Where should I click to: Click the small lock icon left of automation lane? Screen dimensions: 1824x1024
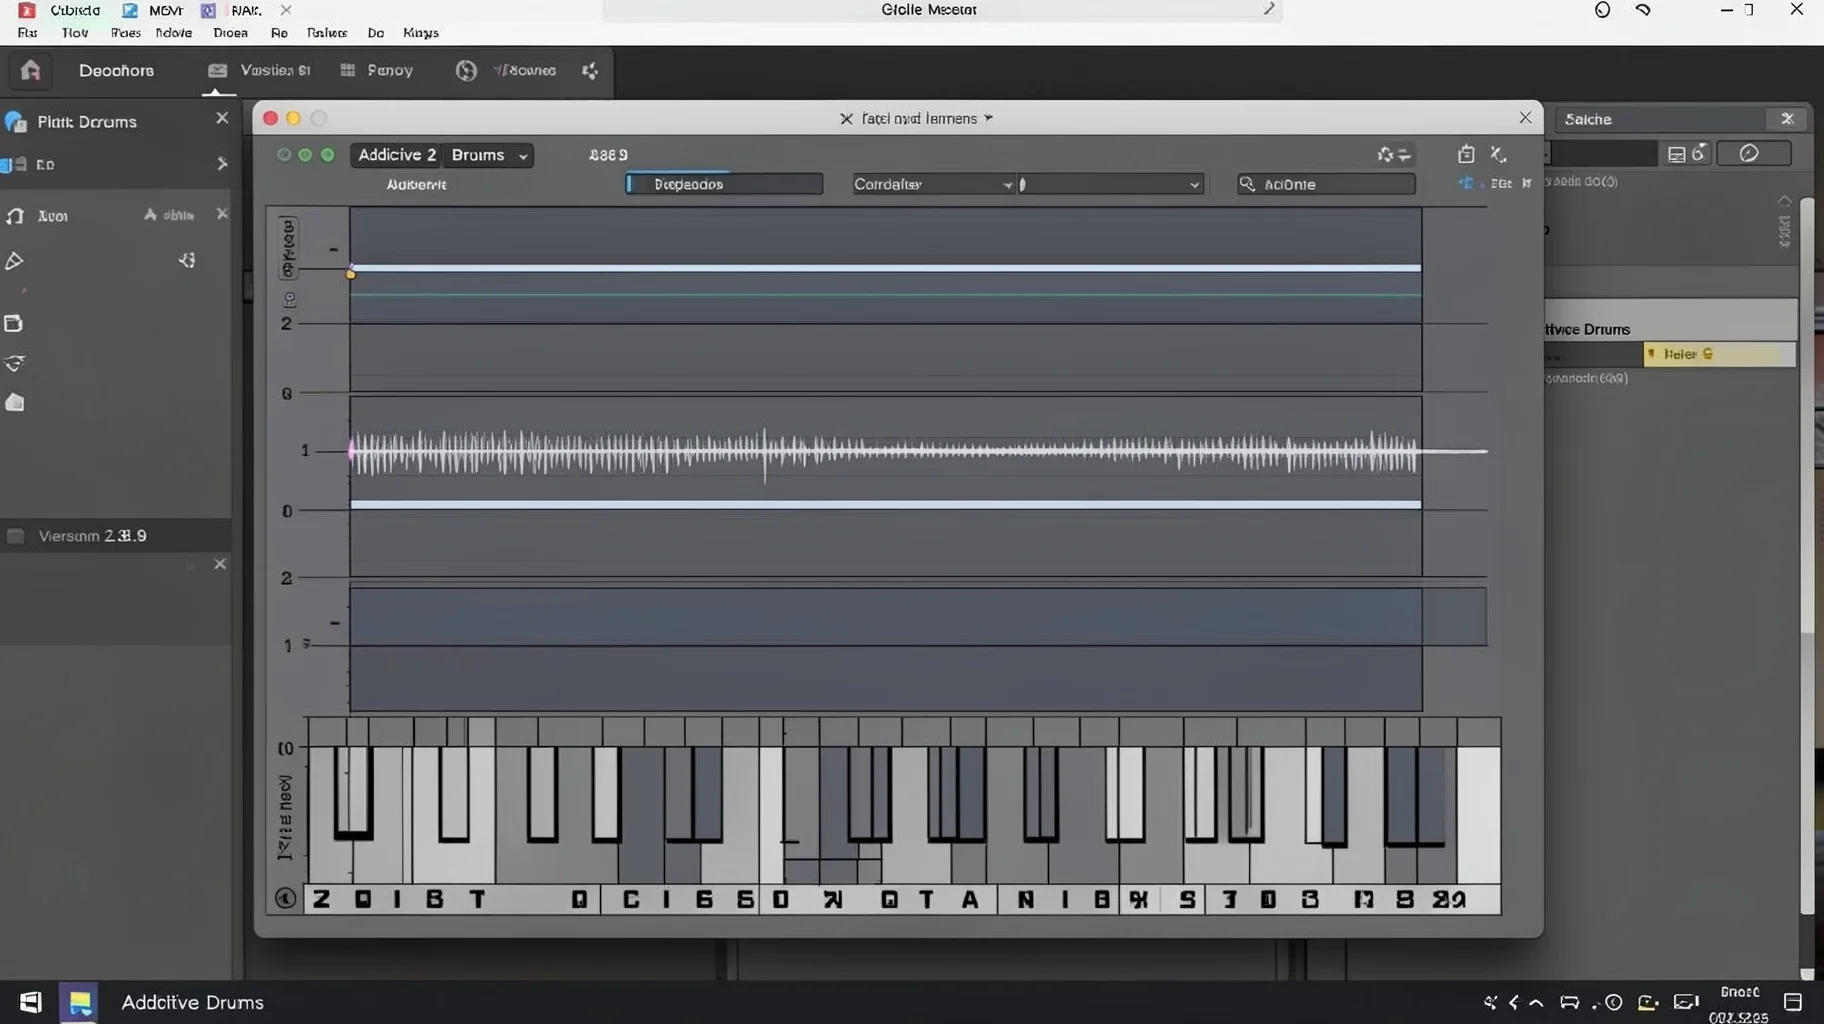click(x=290, y=299)
